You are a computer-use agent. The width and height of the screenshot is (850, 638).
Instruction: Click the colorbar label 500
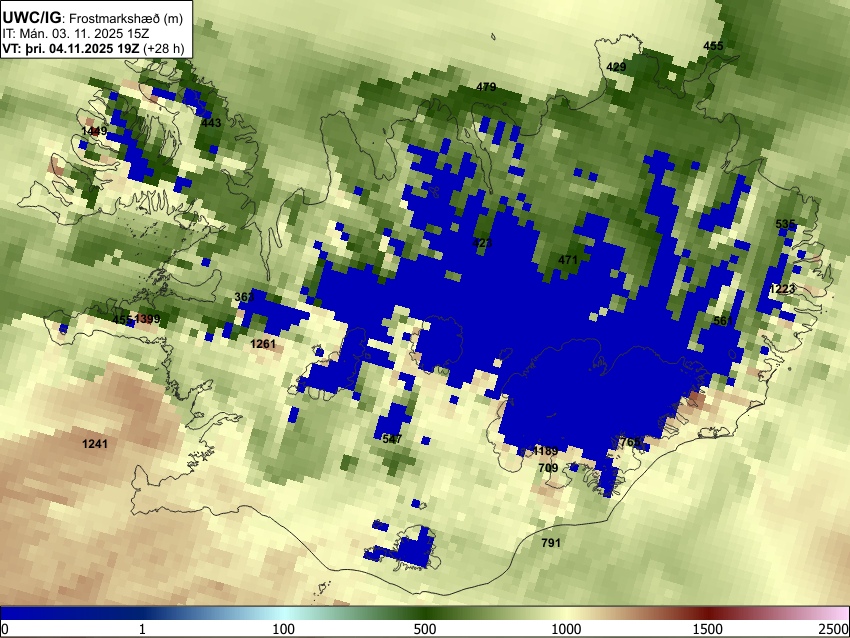[424, 629]
